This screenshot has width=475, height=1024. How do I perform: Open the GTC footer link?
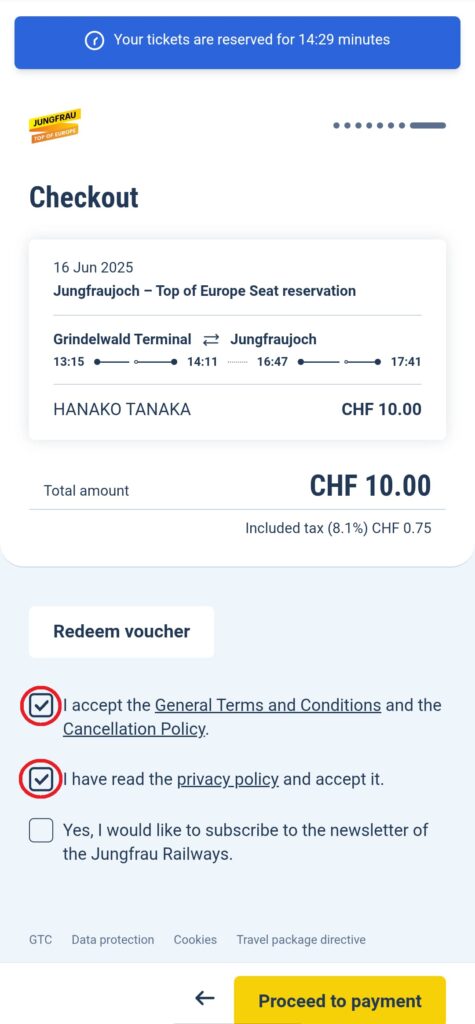41,940
